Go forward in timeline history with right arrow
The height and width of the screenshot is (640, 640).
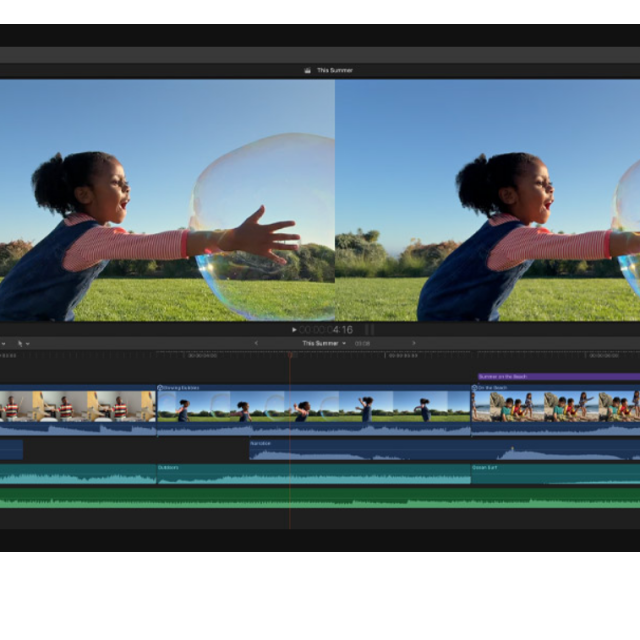(413, 343)
